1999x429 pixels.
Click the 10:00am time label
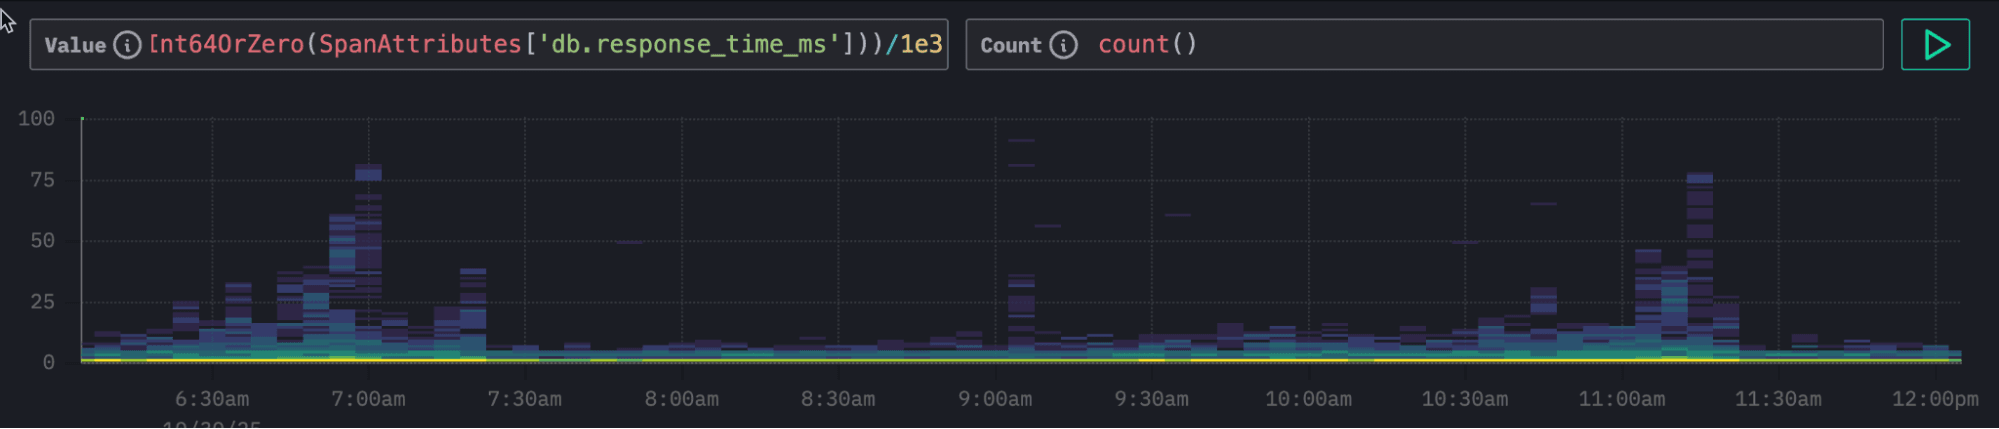tap(1308, 399)
